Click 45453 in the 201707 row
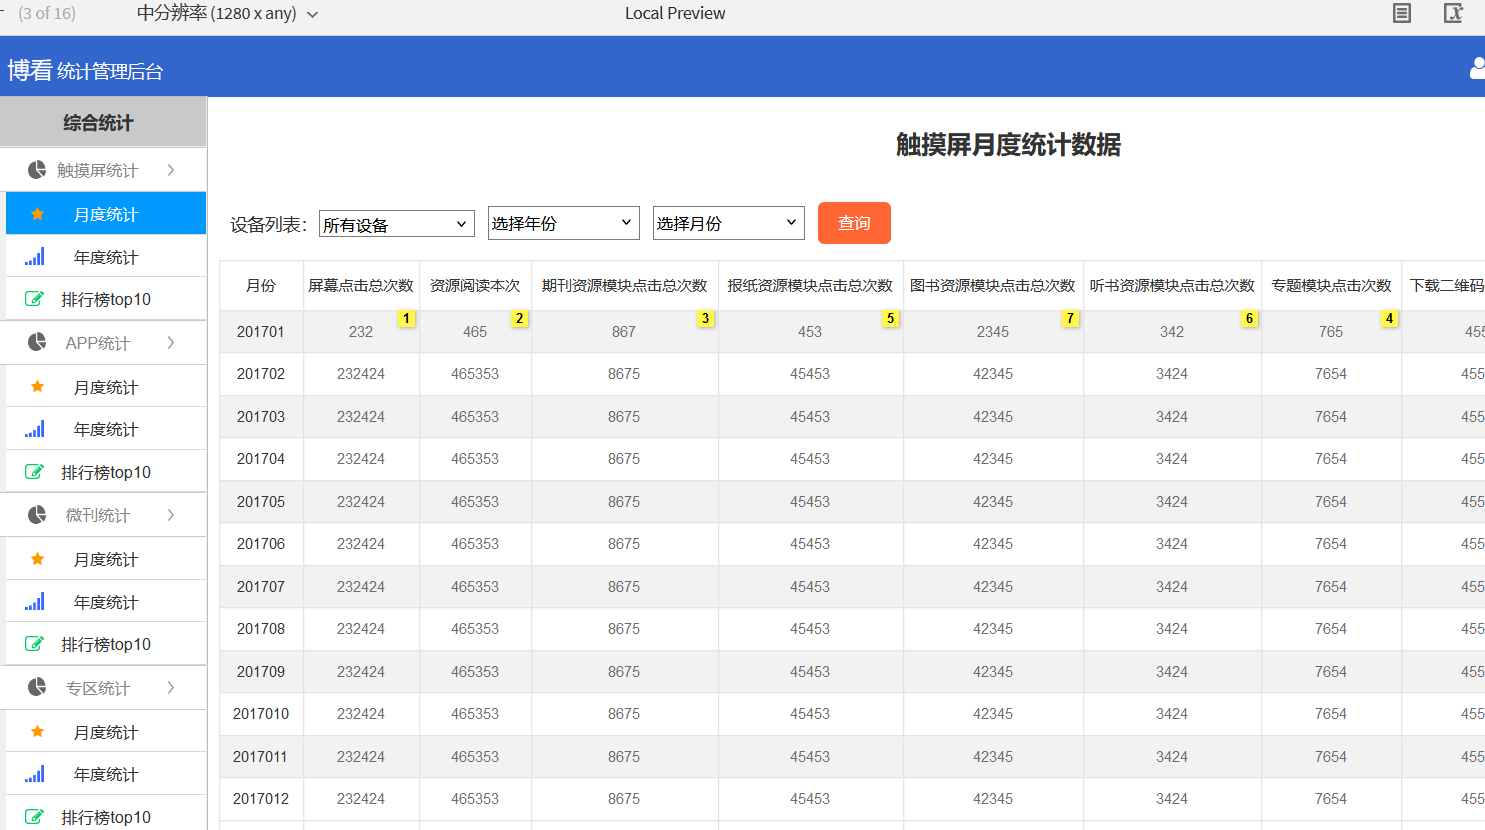The height and width of the screenshot is (830, 1485). tap(810, 587)
